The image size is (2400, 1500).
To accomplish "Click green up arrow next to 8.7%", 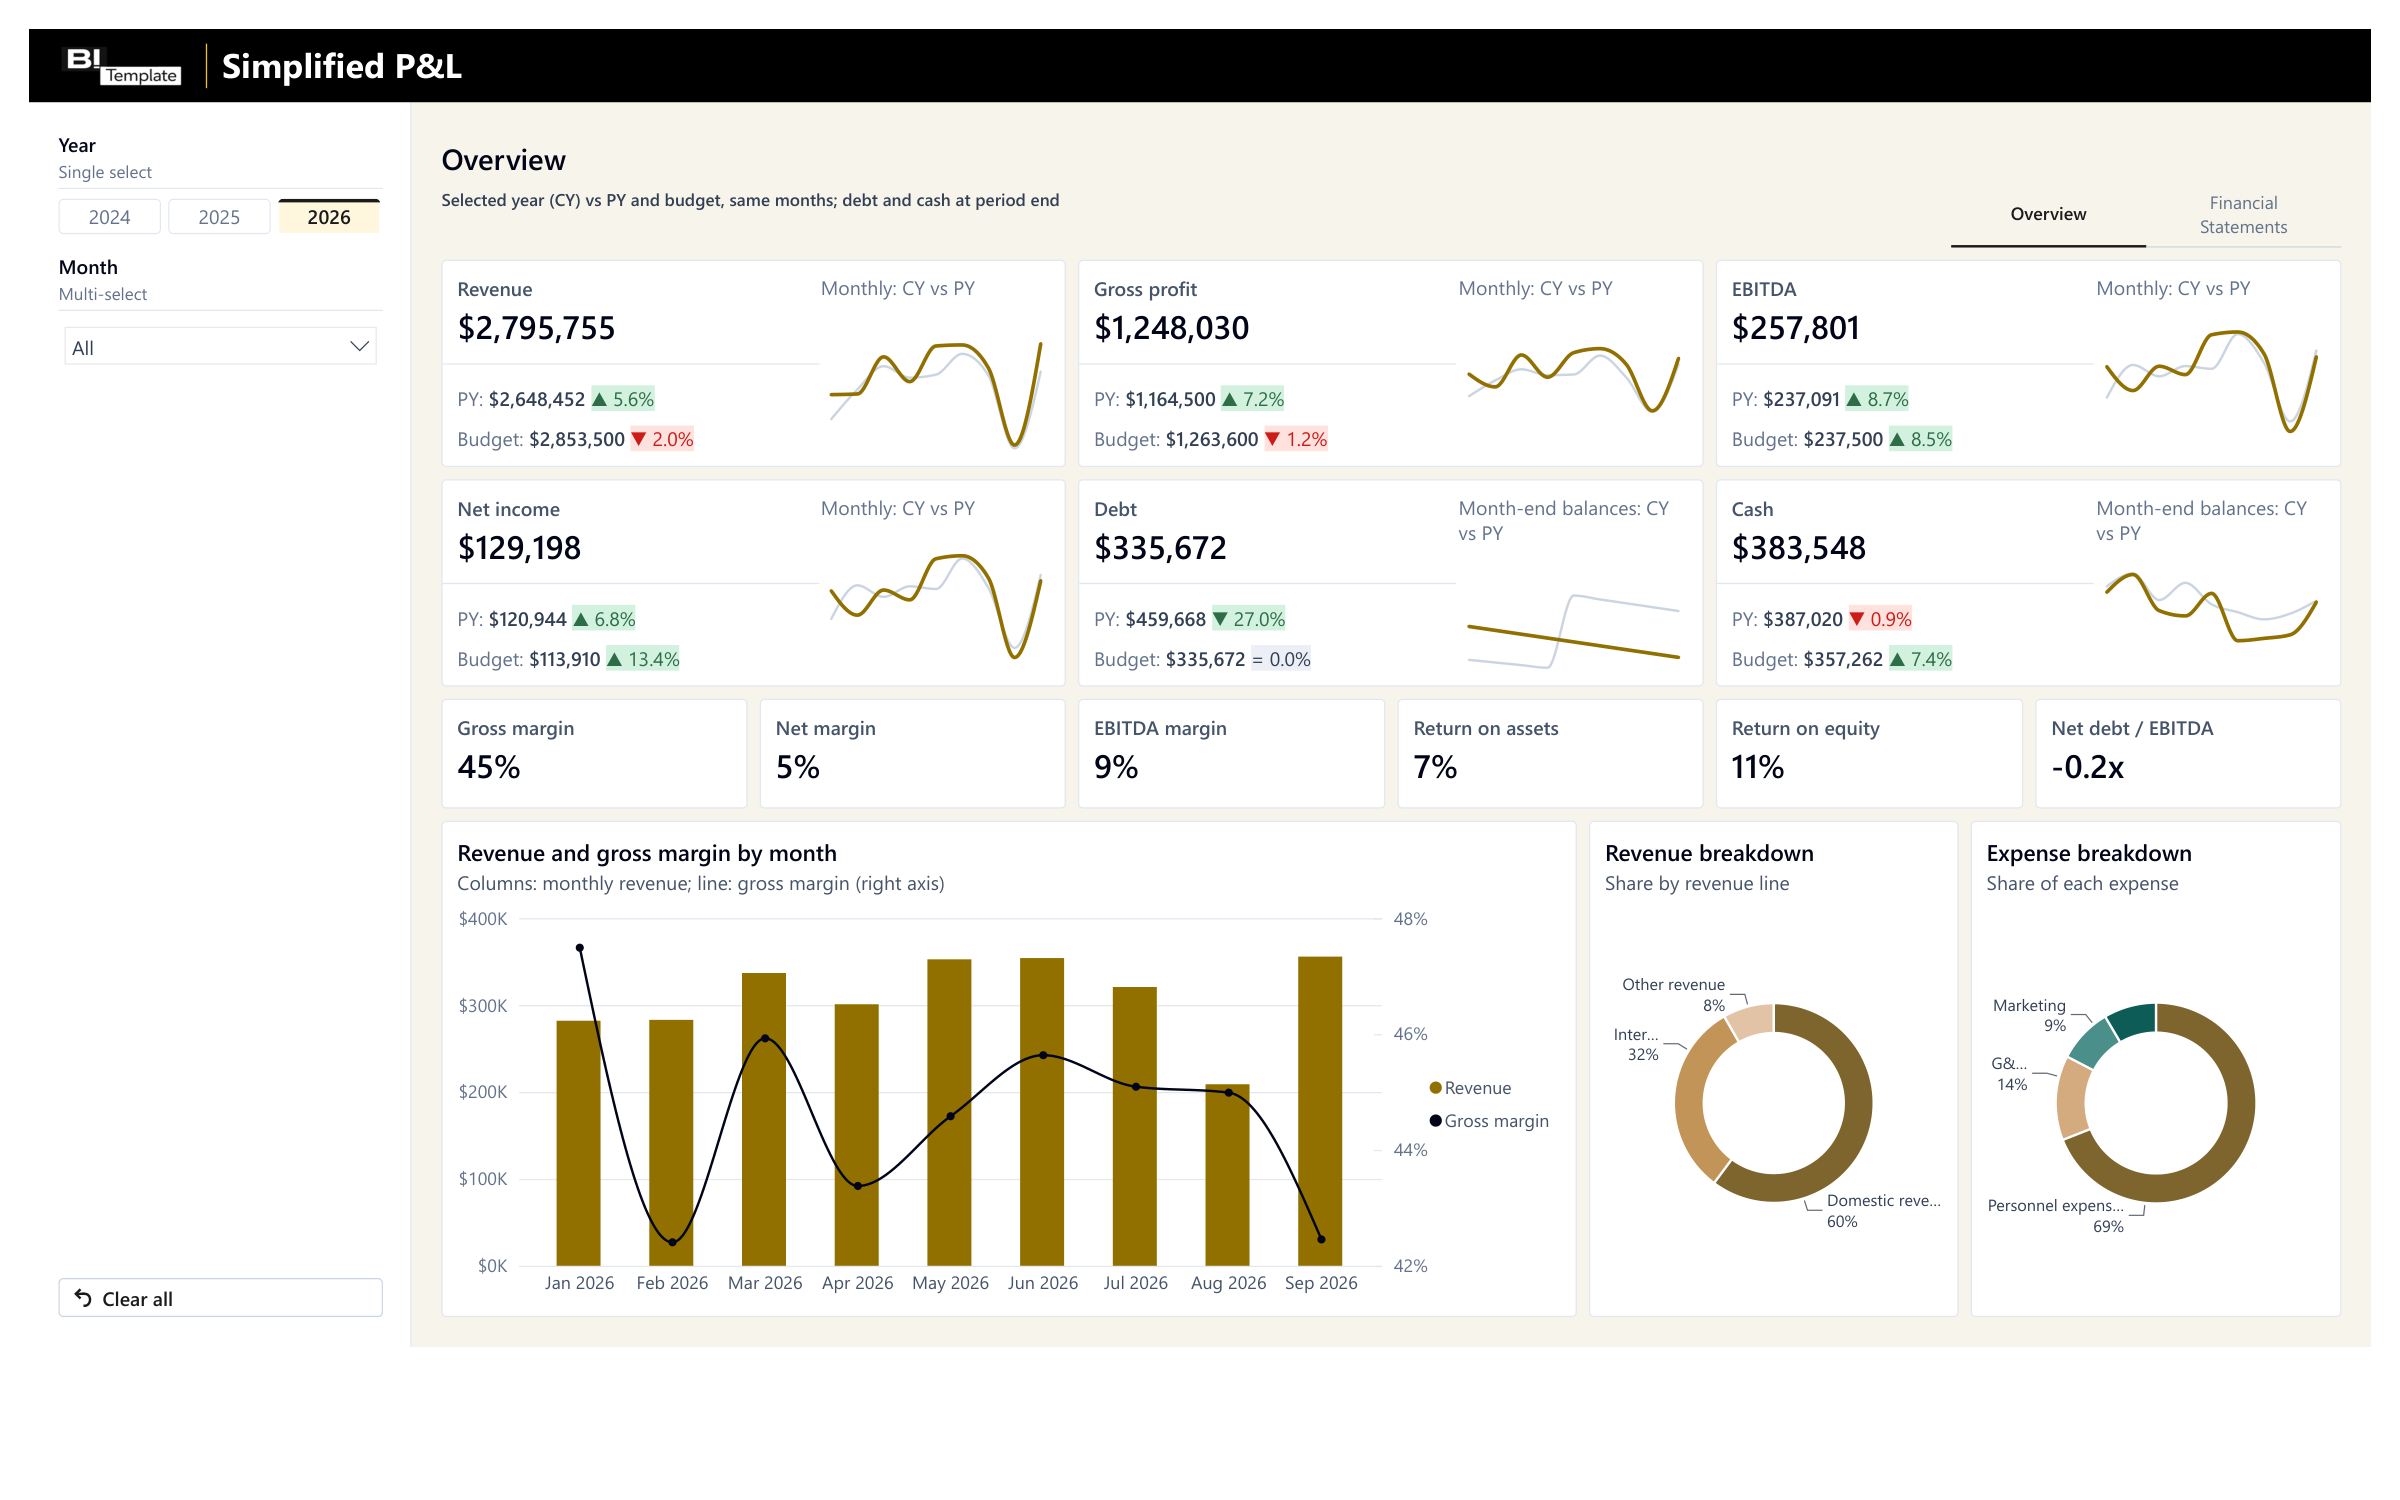I will click(x=1854, y=399).
